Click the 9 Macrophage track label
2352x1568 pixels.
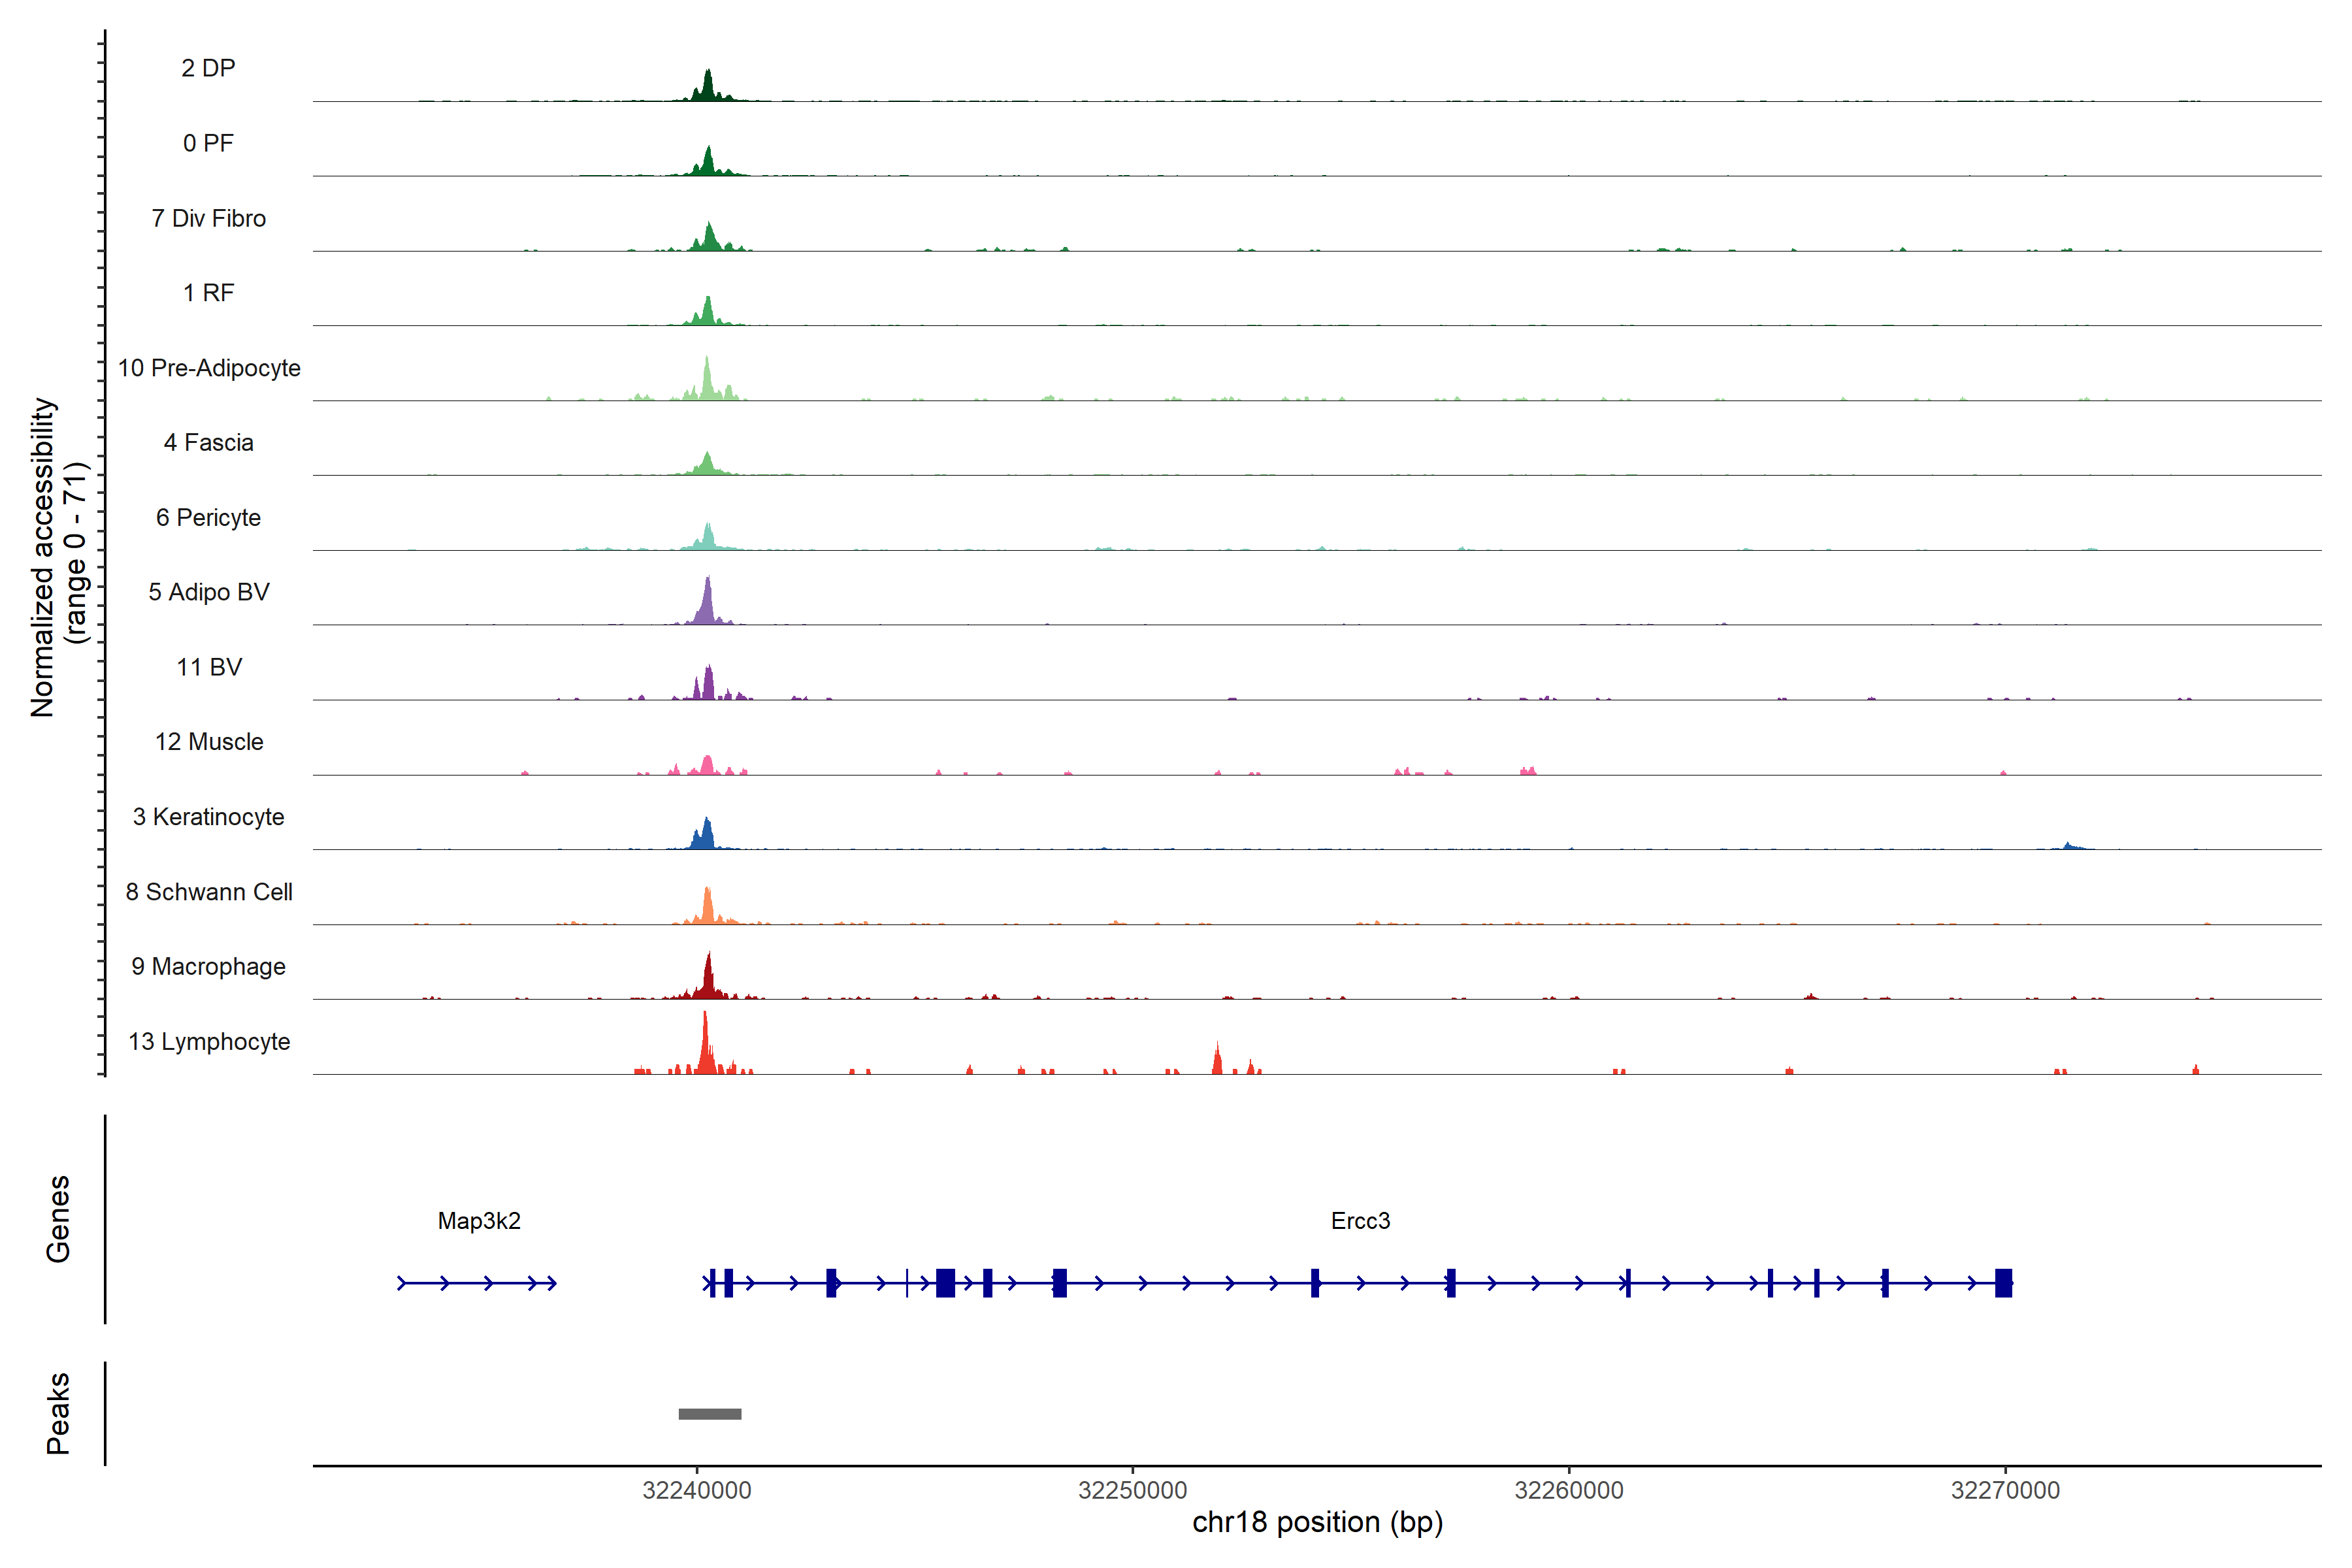pos(209,966)
